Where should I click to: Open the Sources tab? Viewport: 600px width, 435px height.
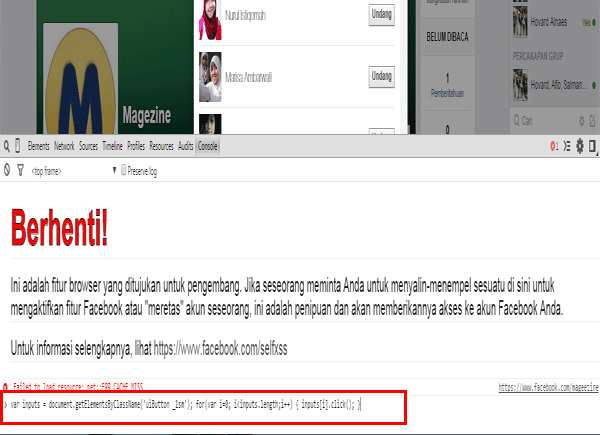(x=88, y=146)
